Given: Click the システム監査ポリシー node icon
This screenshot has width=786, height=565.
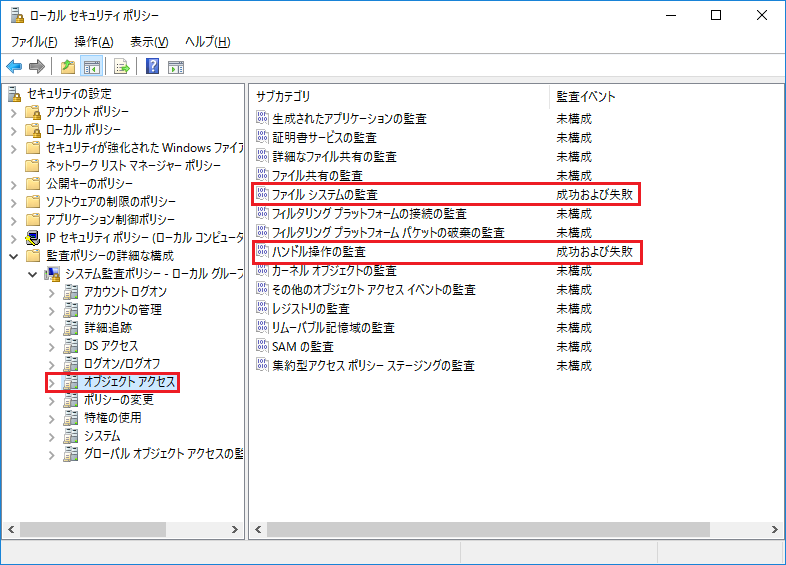Looking at the screenshot, I should (x=52, y=274).
